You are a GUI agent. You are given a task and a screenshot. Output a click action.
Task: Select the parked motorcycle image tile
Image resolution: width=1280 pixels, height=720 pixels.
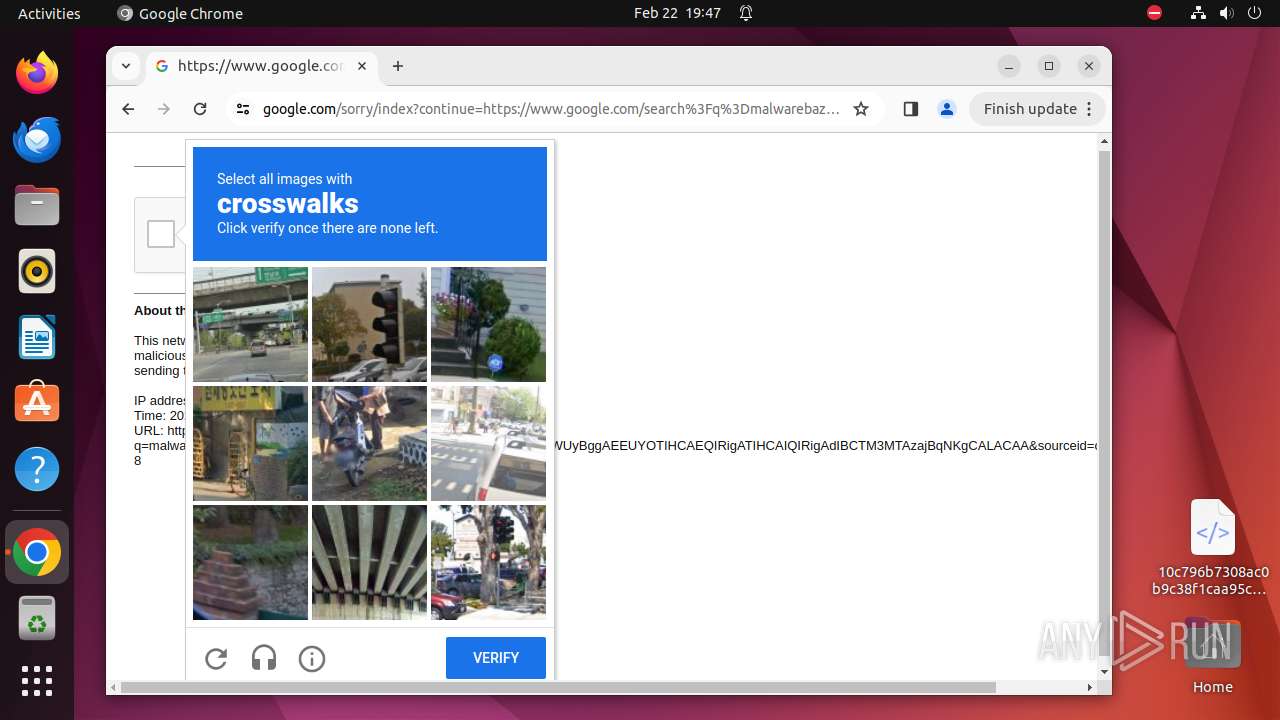tap(369, 443)
